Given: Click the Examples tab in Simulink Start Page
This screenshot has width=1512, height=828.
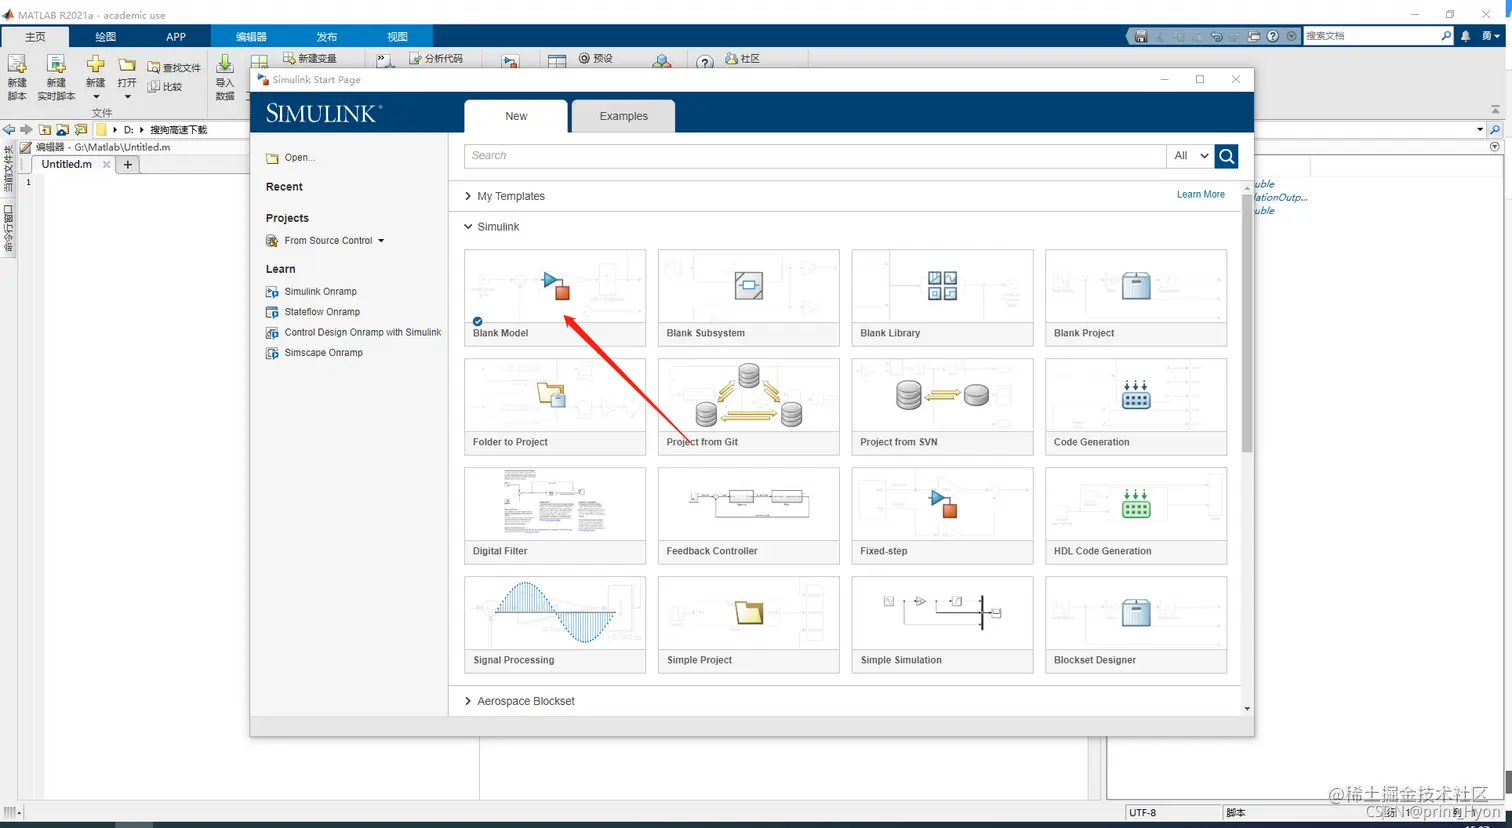Looking at the screenshot, I should 624,116.
